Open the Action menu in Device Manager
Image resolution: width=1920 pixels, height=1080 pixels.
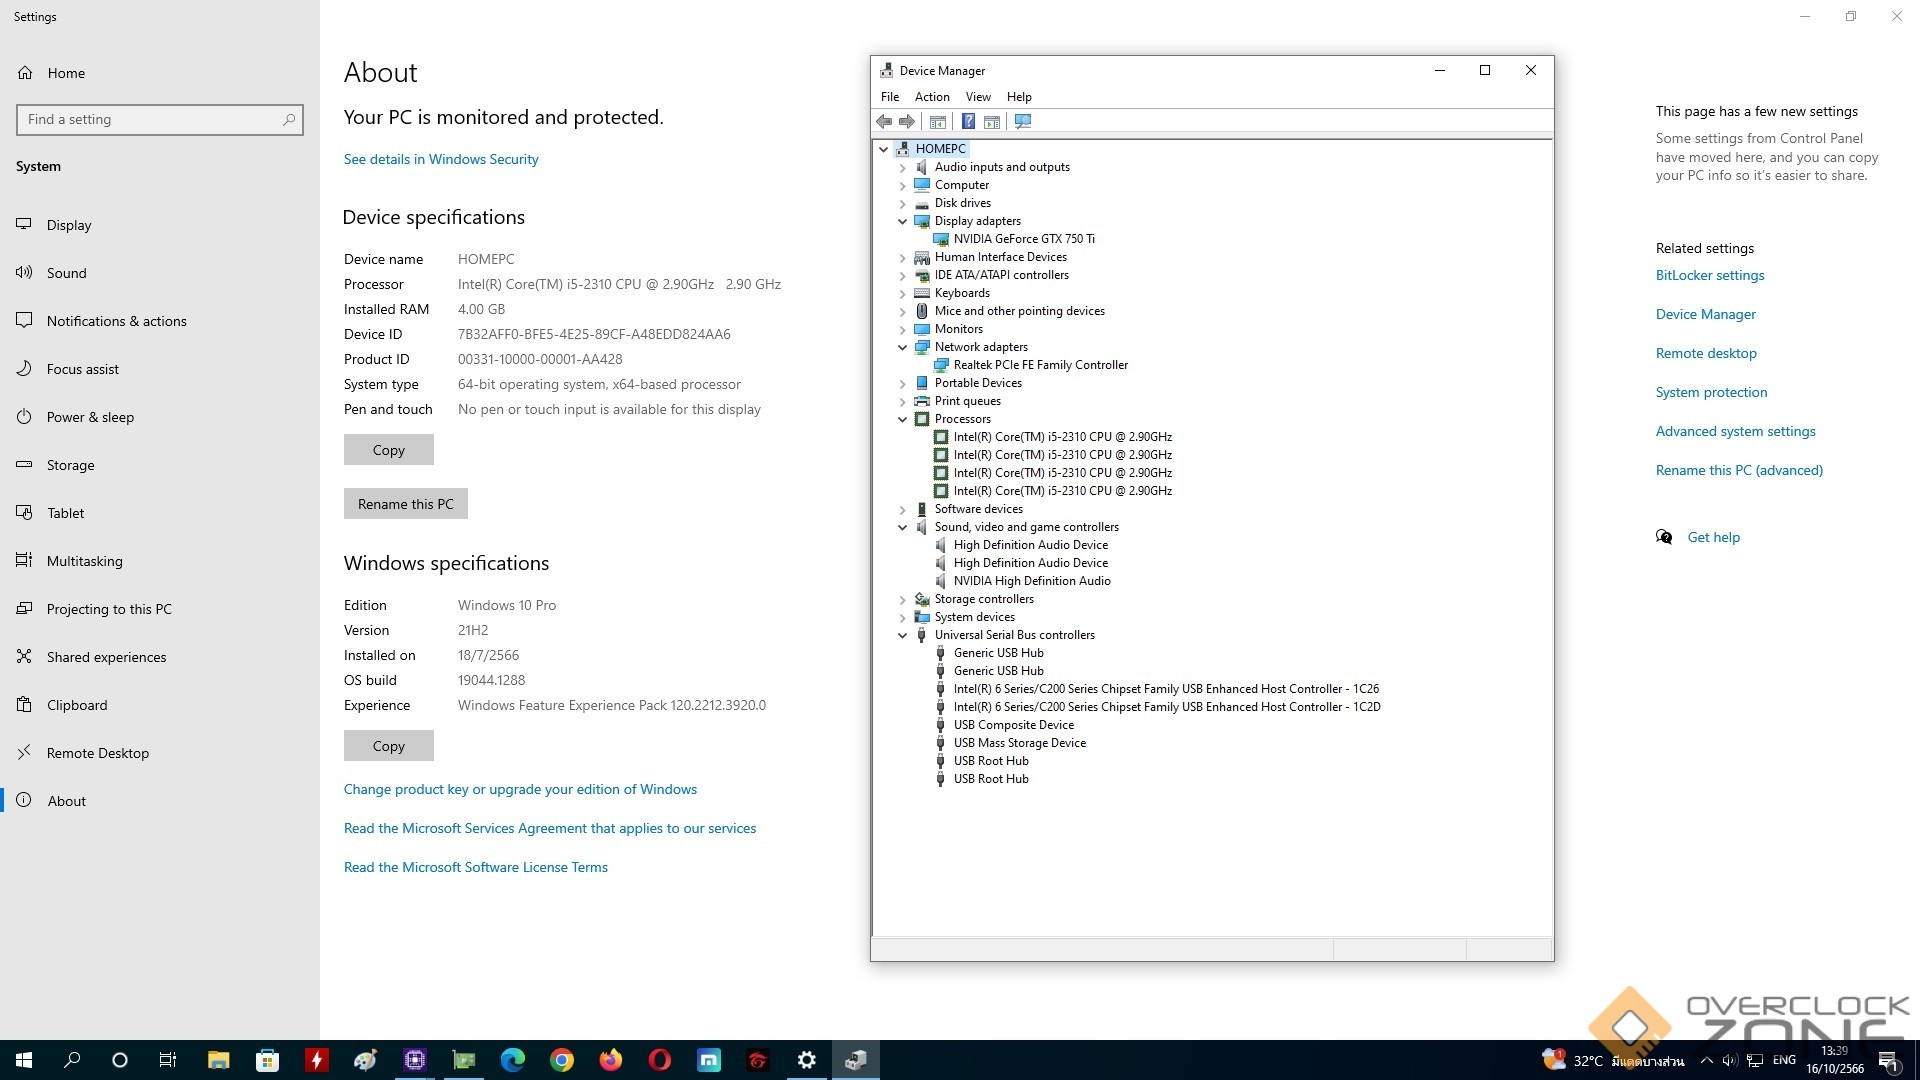(931, 97)
